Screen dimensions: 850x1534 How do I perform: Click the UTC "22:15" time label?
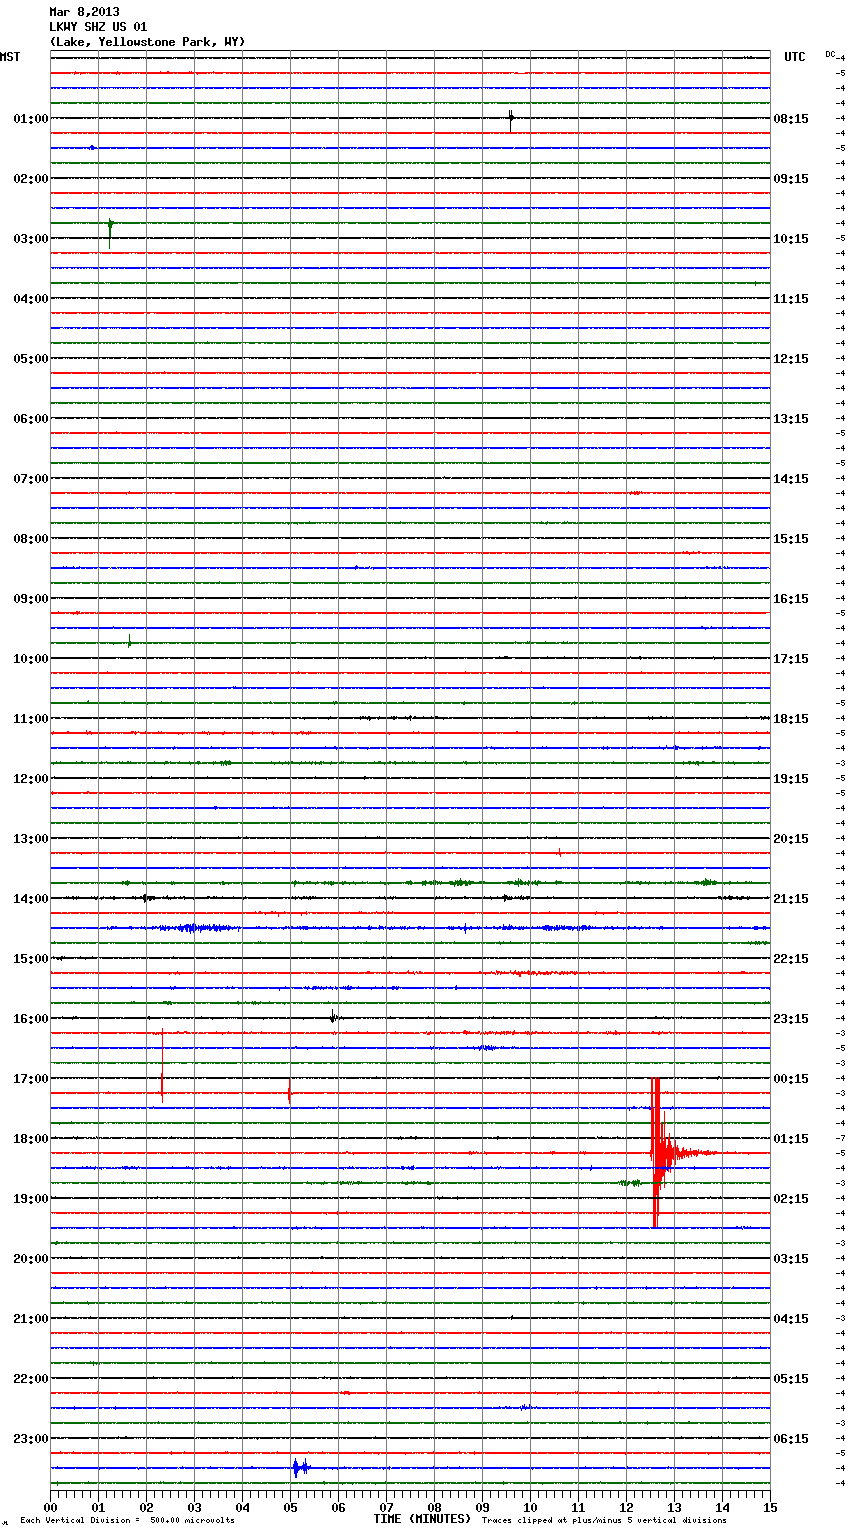click(791, 959)
